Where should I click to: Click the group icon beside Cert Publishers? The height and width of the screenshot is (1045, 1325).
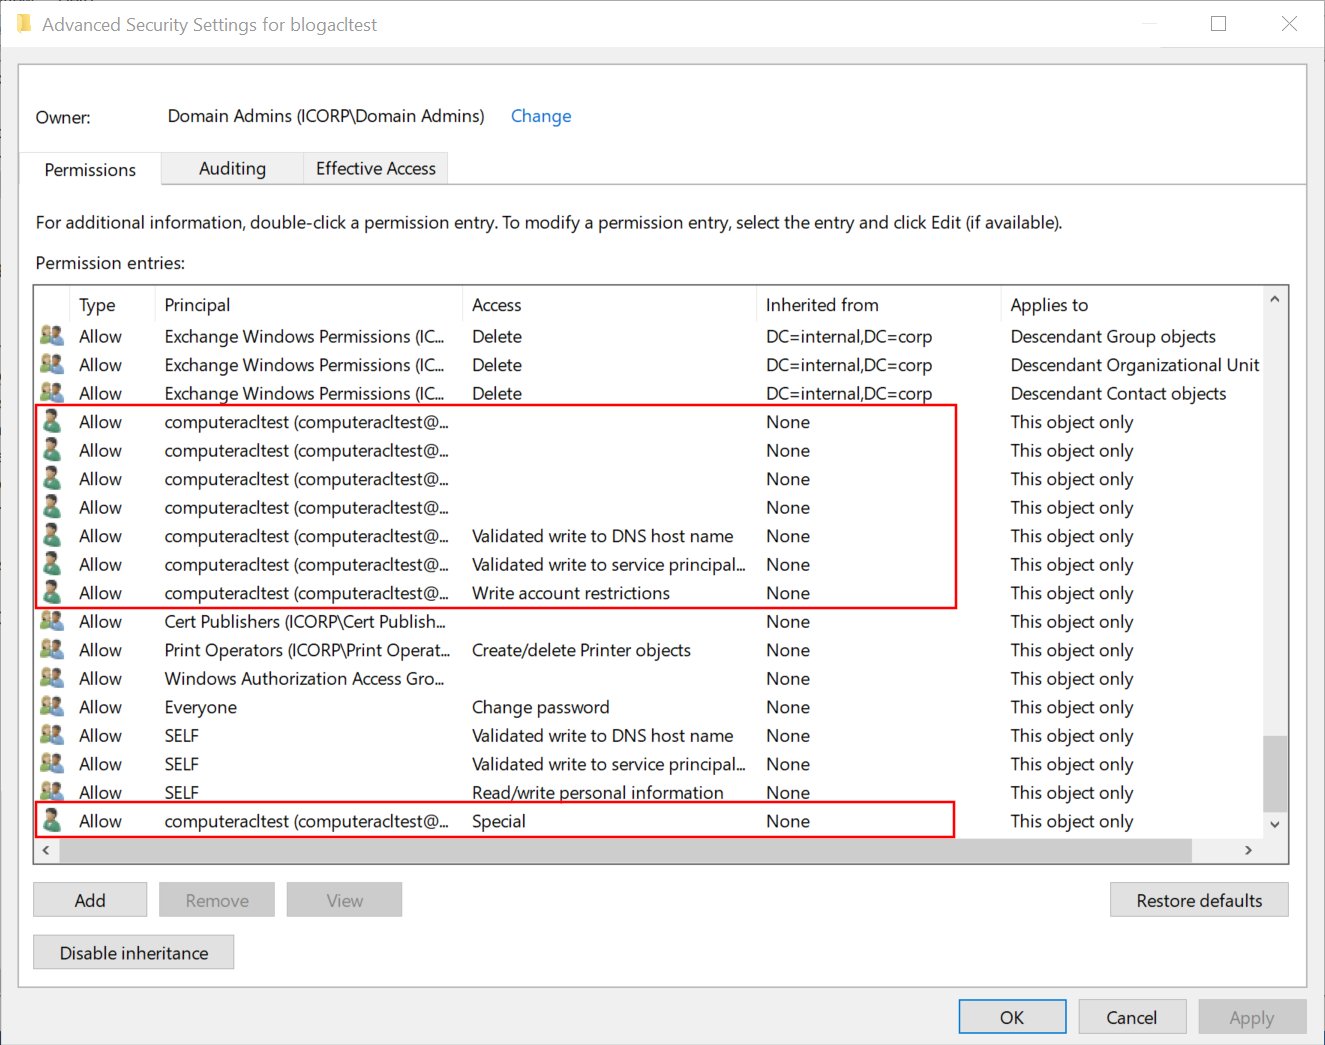[x=51, y=621]
